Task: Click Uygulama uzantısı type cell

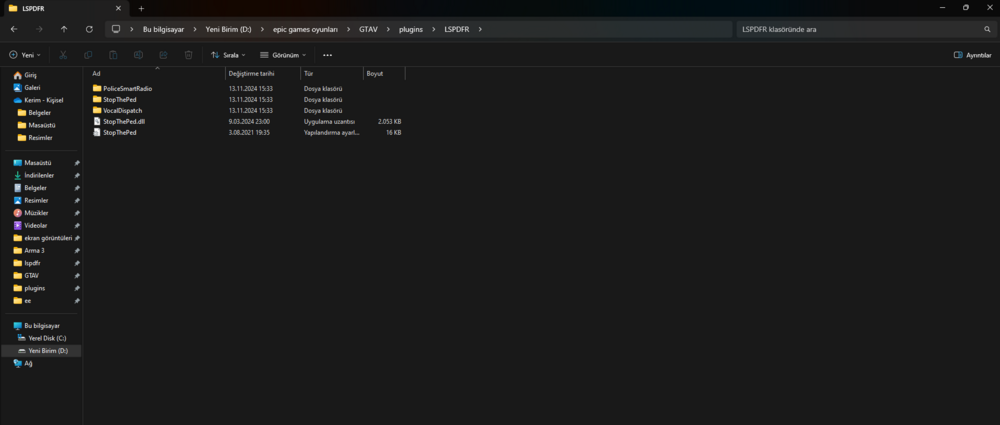Action: pyautogui.click(x=329, y=121)
